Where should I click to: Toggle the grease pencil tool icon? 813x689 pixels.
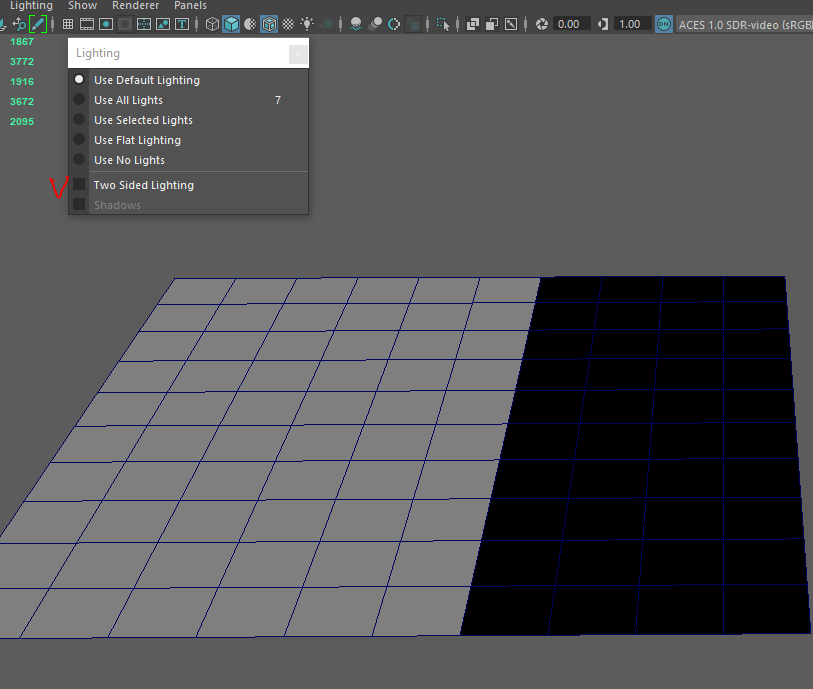(38, 24)
